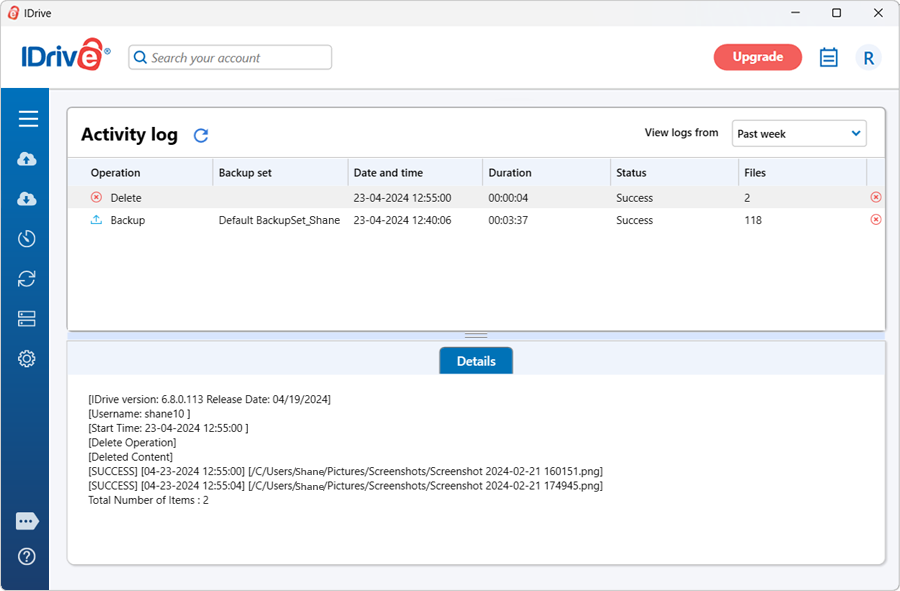
Task: Open the Help question mark icon
Action: 27,556
